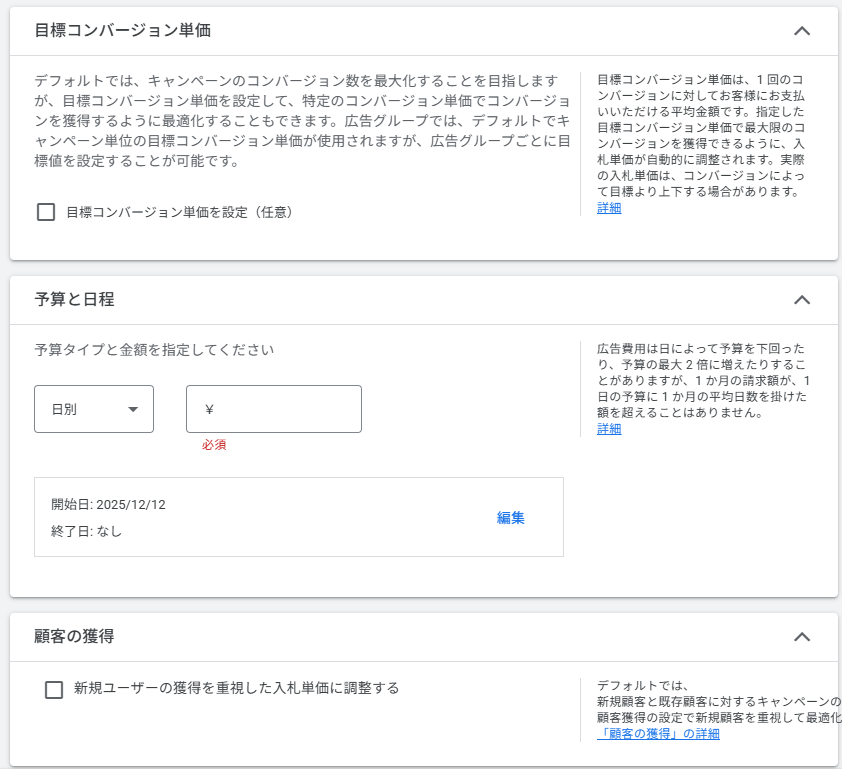Screen dimensions: 842x771
Task: Click the arrow icon on 日別 dropdown
Action: point(133,409)
